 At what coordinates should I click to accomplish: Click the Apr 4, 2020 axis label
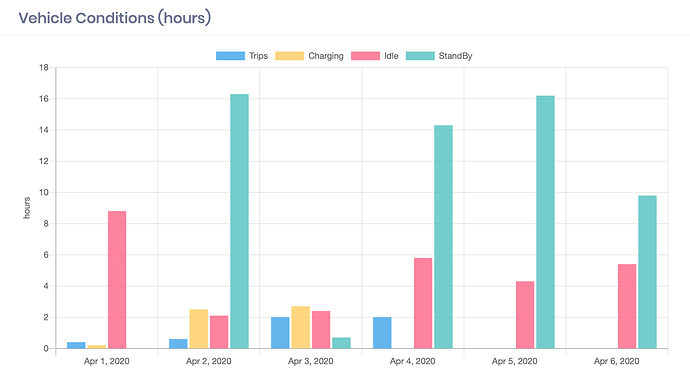click(x=413, y=361)
